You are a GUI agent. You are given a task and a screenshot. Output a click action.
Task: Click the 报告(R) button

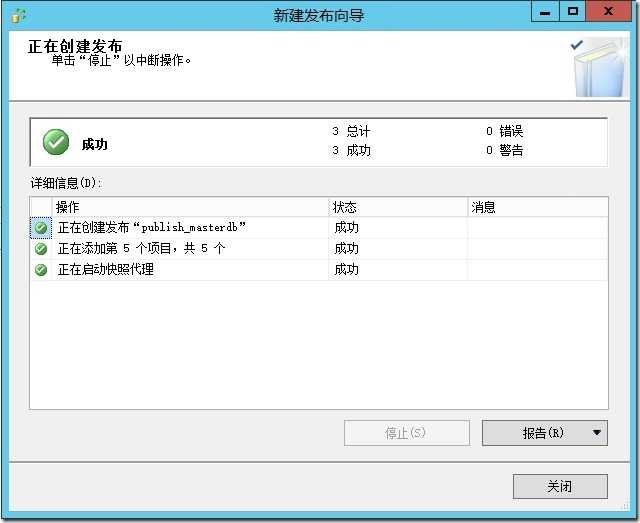(x=544, y=433)
